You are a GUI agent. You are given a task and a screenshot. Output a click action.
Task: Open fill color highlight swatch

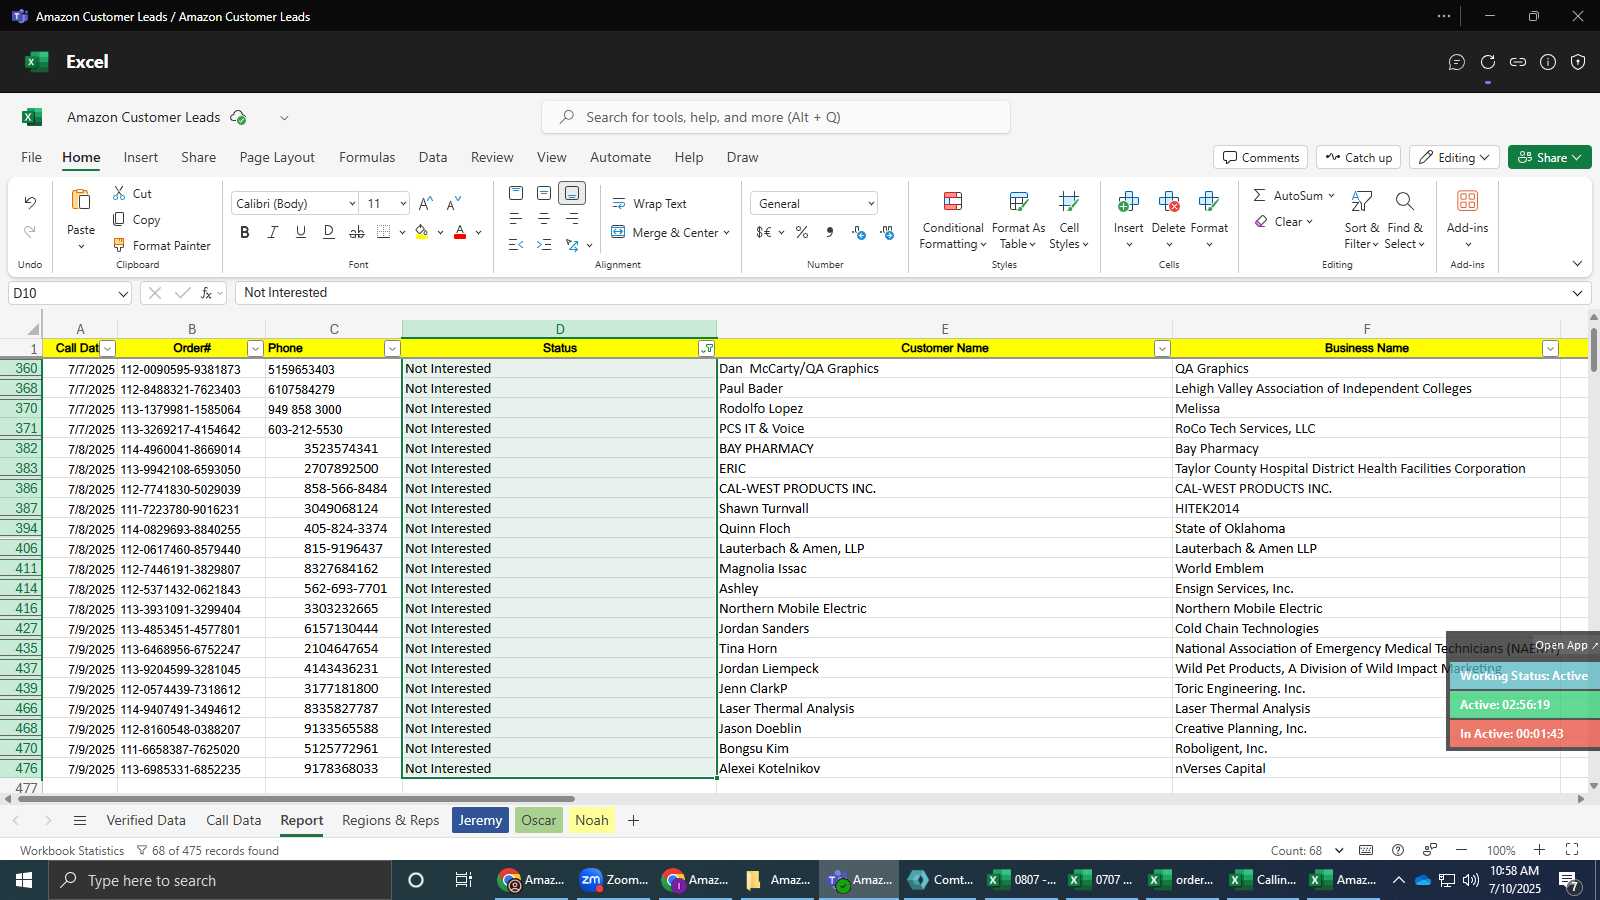coord(422,232)
